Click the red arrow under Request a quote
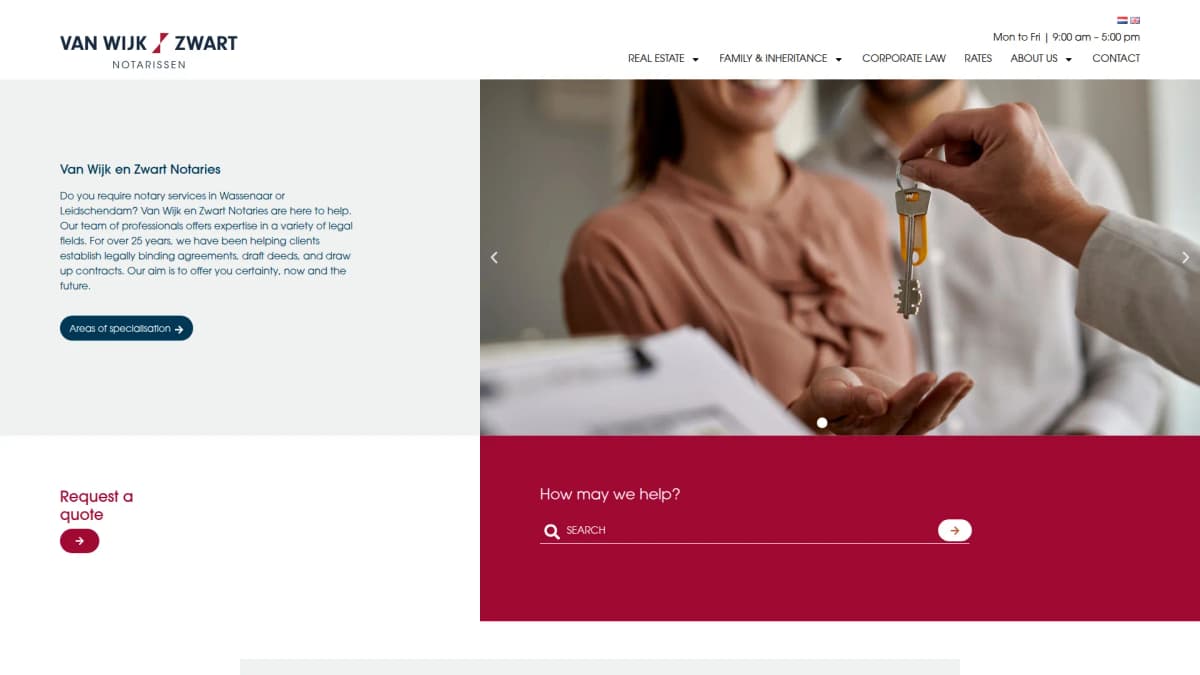The height and width of the screenshot is (675, 1200). click(x=79, y=541)
